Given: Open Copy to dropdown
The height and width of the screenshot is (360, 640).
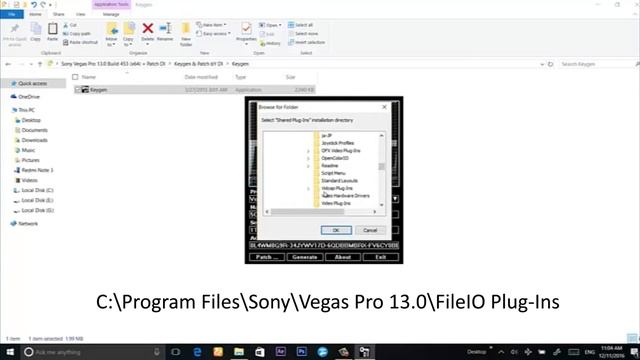Looking at the screenshot, I should pos(129,35).
